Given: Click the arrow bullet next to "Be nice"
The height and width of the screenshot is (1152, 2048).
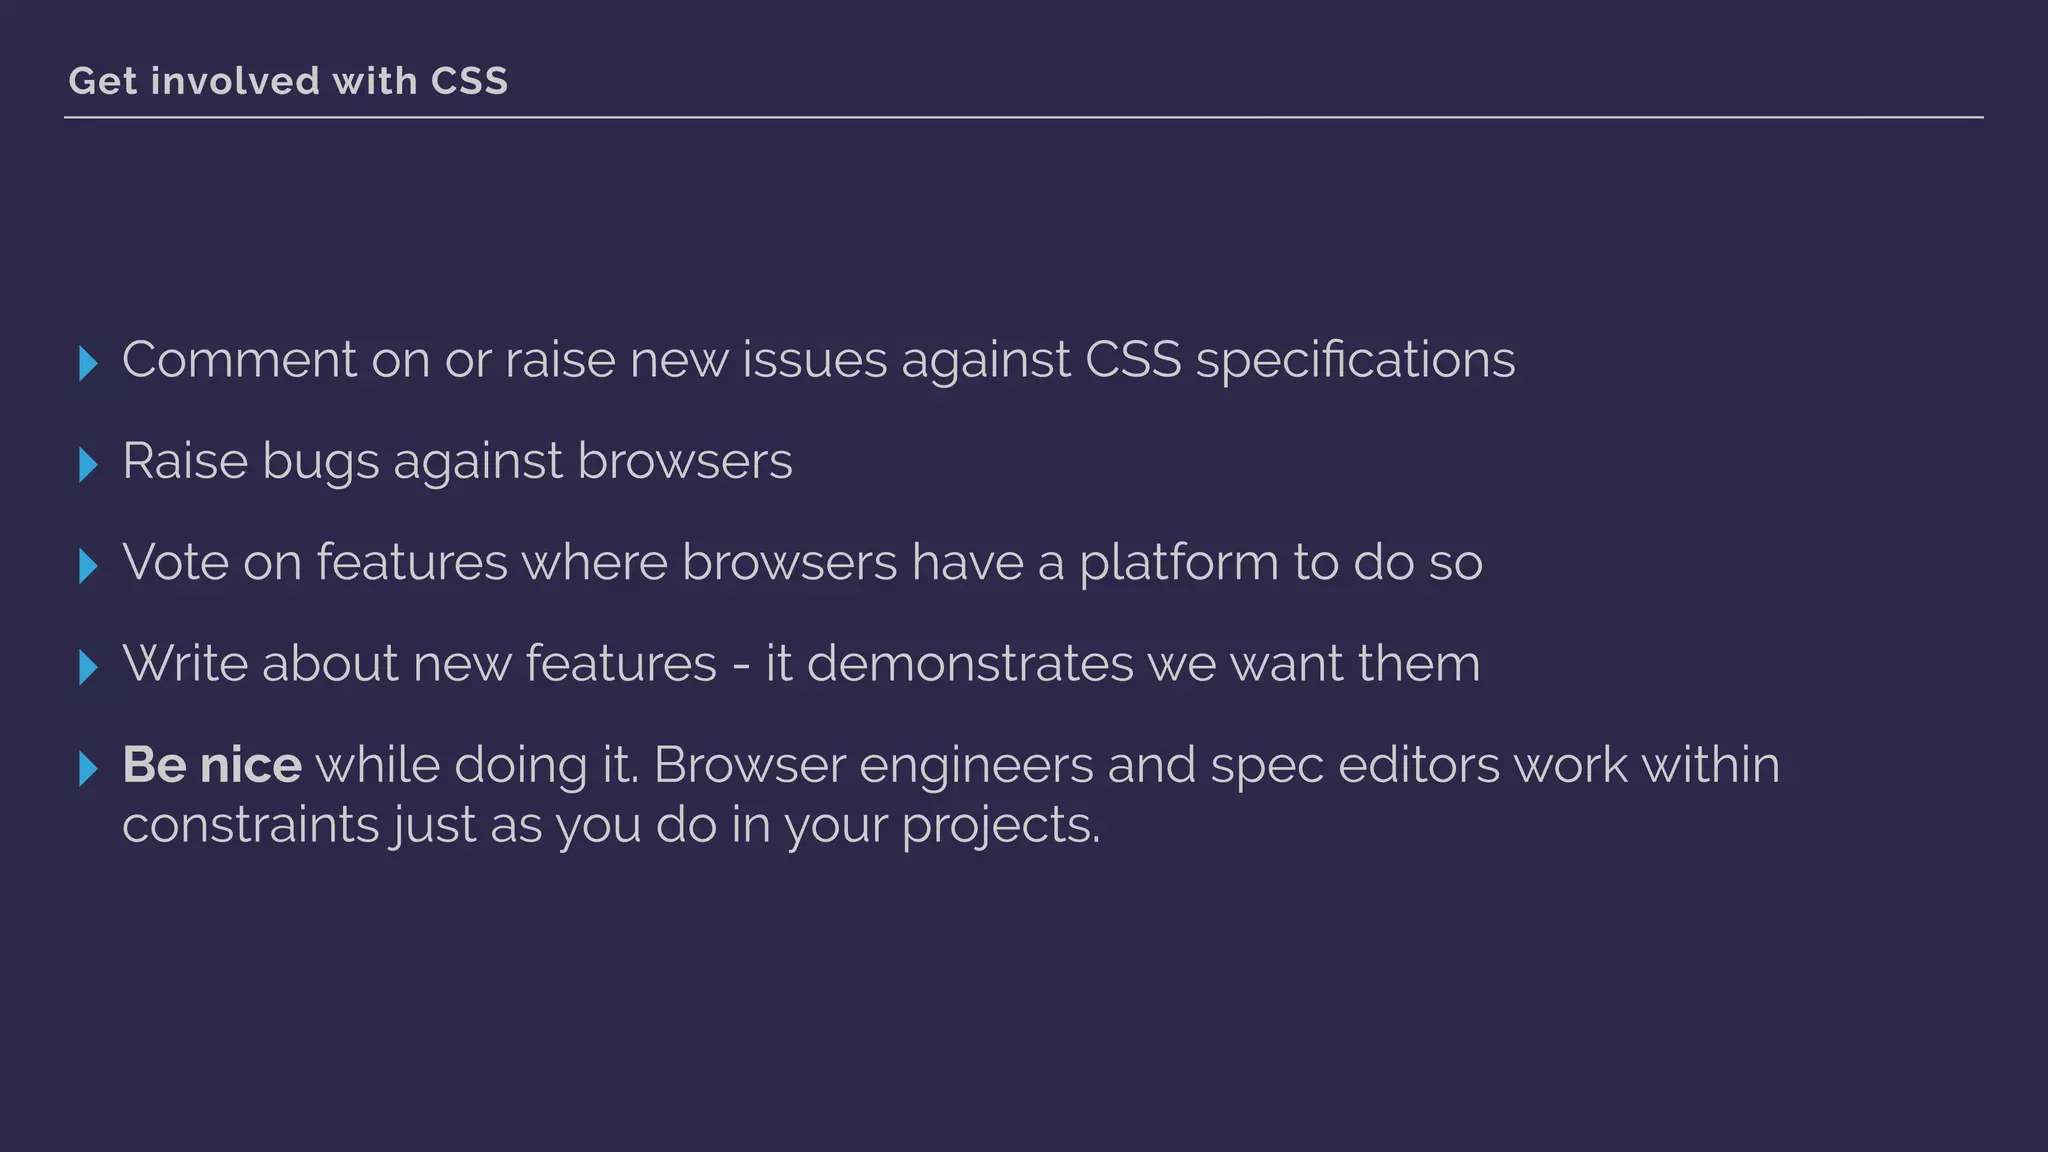Looking at the screenshot, I should 88,768.
